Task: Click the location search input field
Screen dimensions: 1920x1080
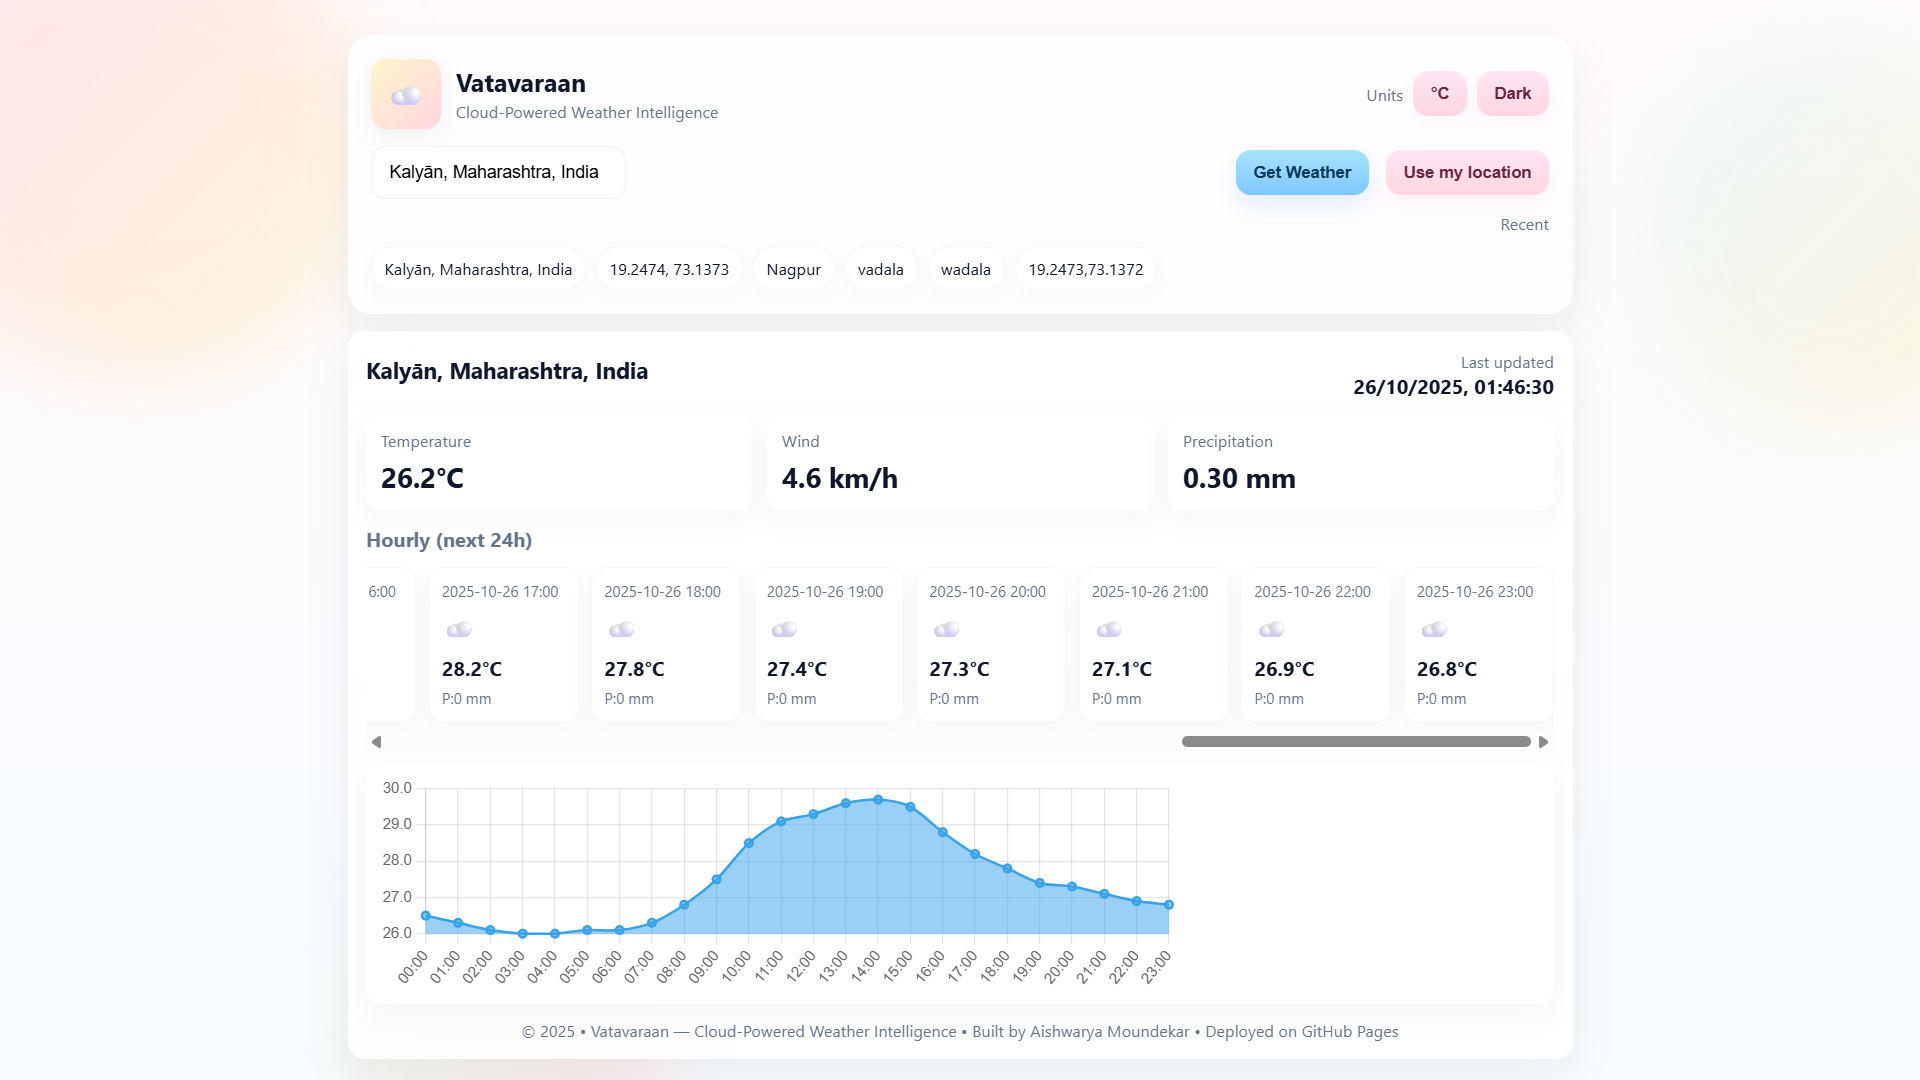Action: click(x=497, y=172)
